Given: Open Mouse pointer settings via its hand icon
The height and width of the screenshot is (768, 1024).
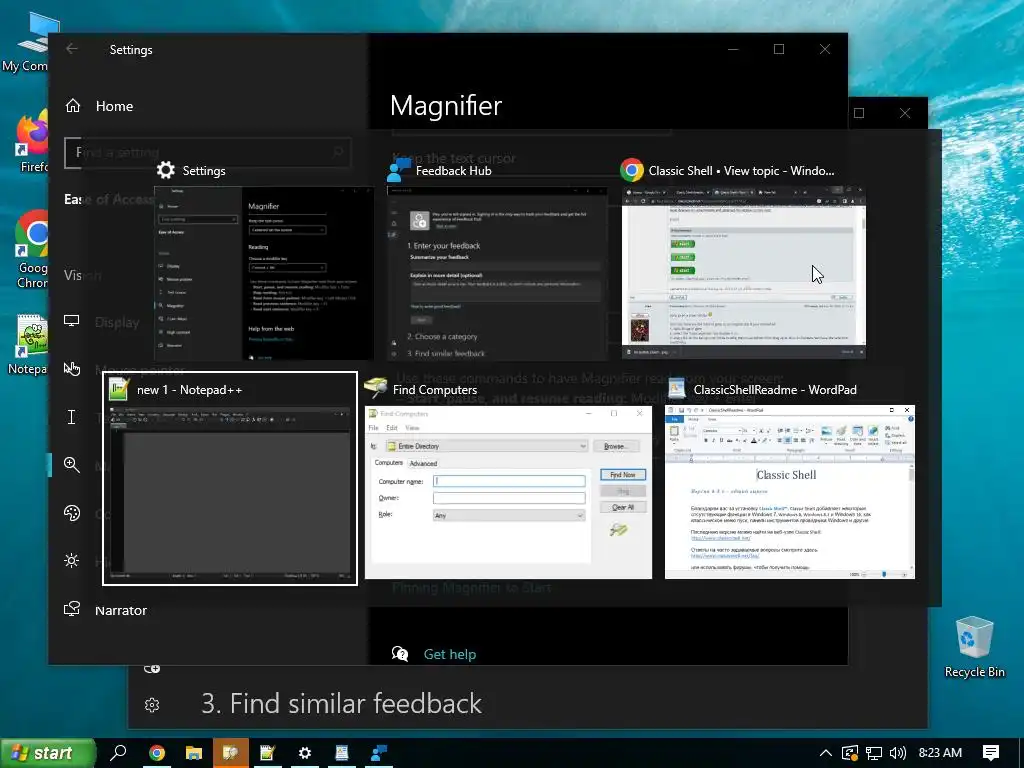Looking at the screenshot, I should 72,369.
